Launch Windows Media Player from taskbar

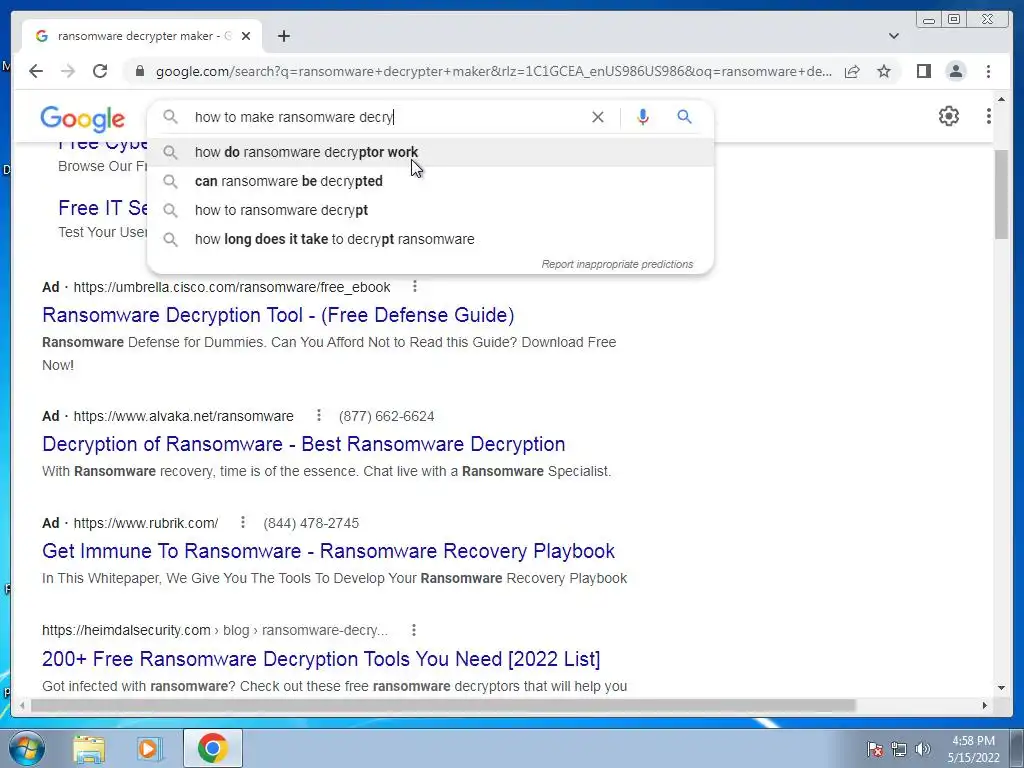click(x=150, y=748)
